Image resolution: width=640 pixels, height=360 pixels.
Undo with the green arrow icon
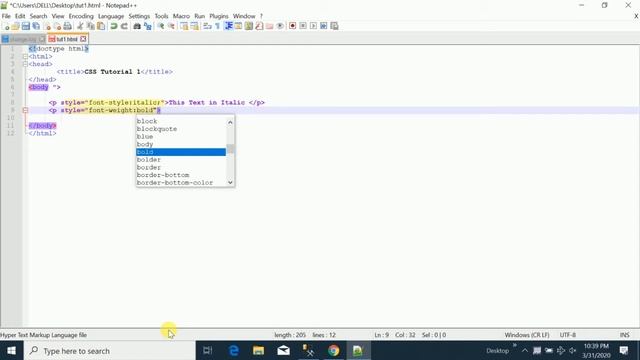pos(114,26)
